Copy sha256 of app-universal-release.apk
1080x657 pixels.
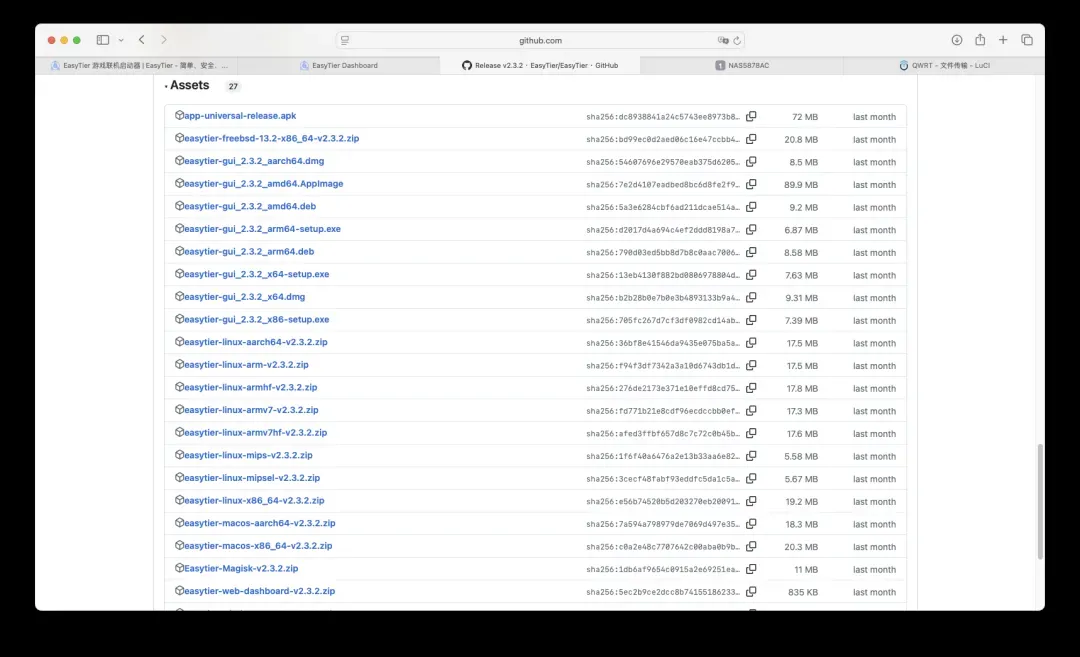point(751,116)
